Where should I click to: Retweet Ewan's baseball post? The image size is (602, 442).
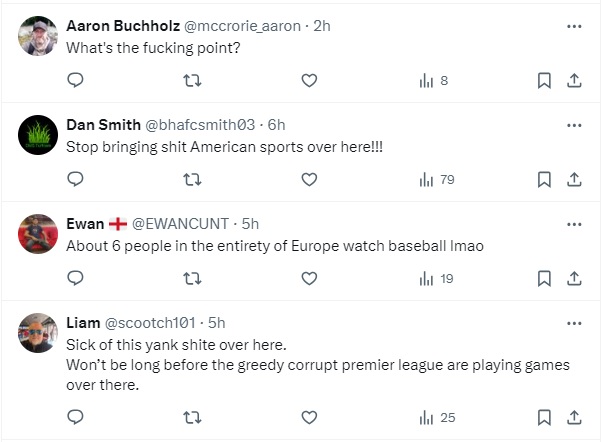tap(192, 278)
